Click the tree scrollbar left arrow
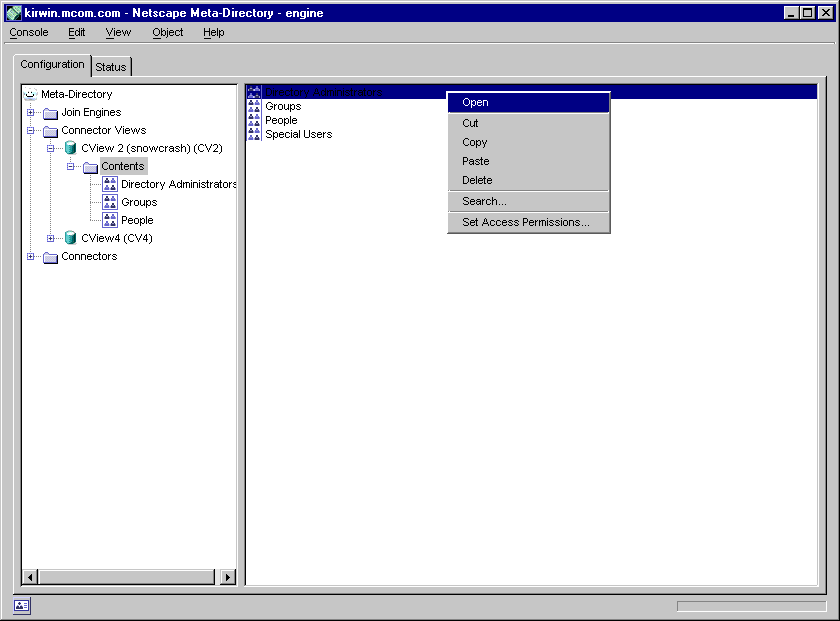 [x=30, y=577]
